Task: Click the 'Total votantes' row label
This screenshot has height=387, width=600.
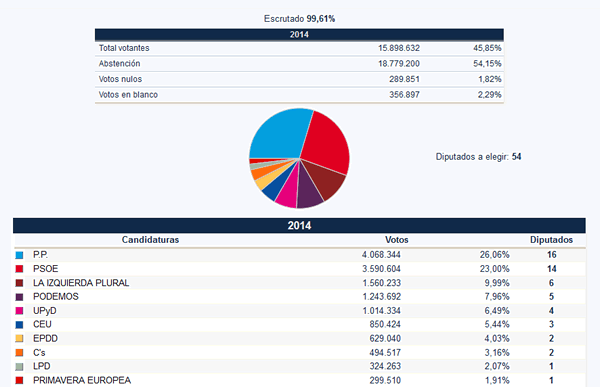Action: point(124,48)
